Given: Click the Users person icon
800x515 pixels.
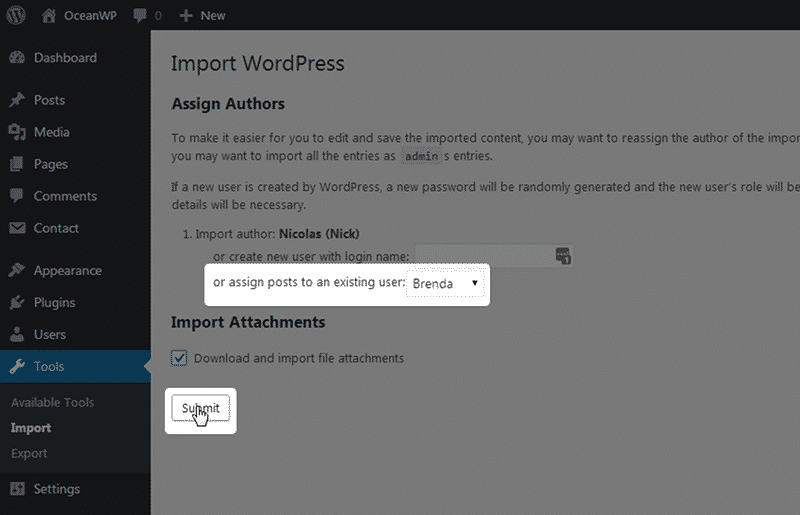Looking at the screenshot, I should click(17, 334).
